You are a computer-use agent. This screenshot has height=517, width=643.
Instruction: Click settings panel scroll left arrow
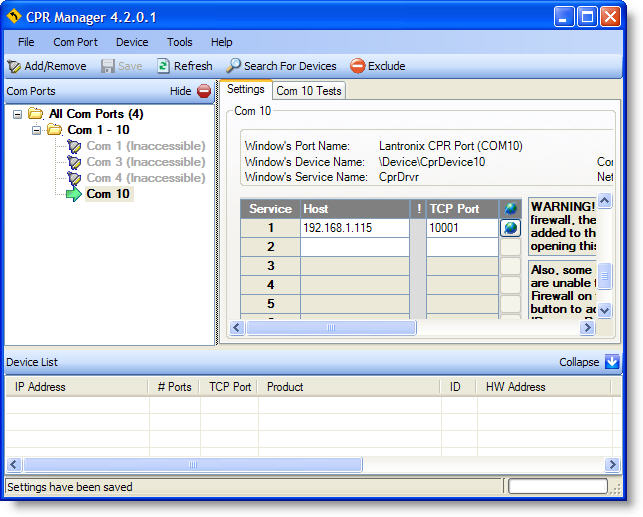click(237, 327)
